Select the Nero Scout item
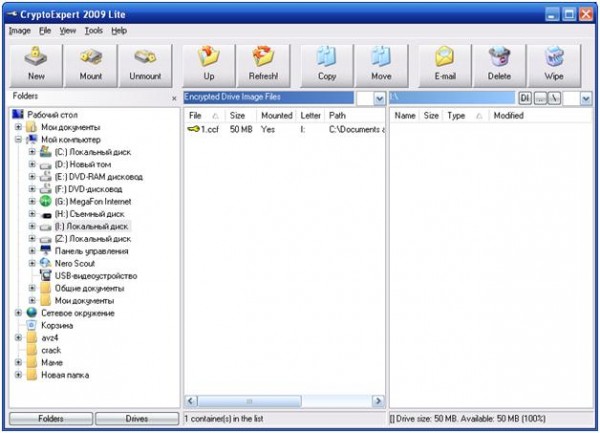Screen dimensions: 600x433 pyautogui.click(x=75, y=263)
